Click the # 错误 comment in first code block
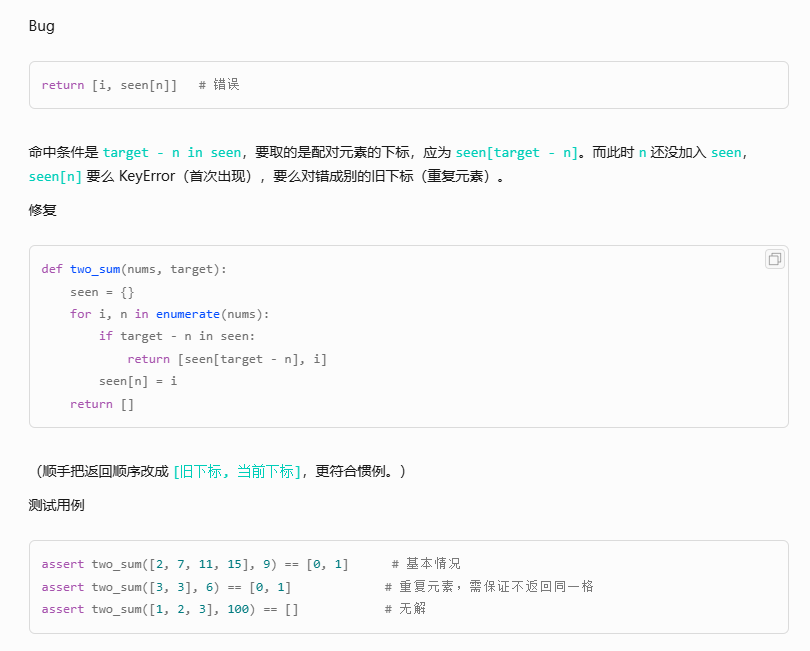 click(x=219, y=84)
